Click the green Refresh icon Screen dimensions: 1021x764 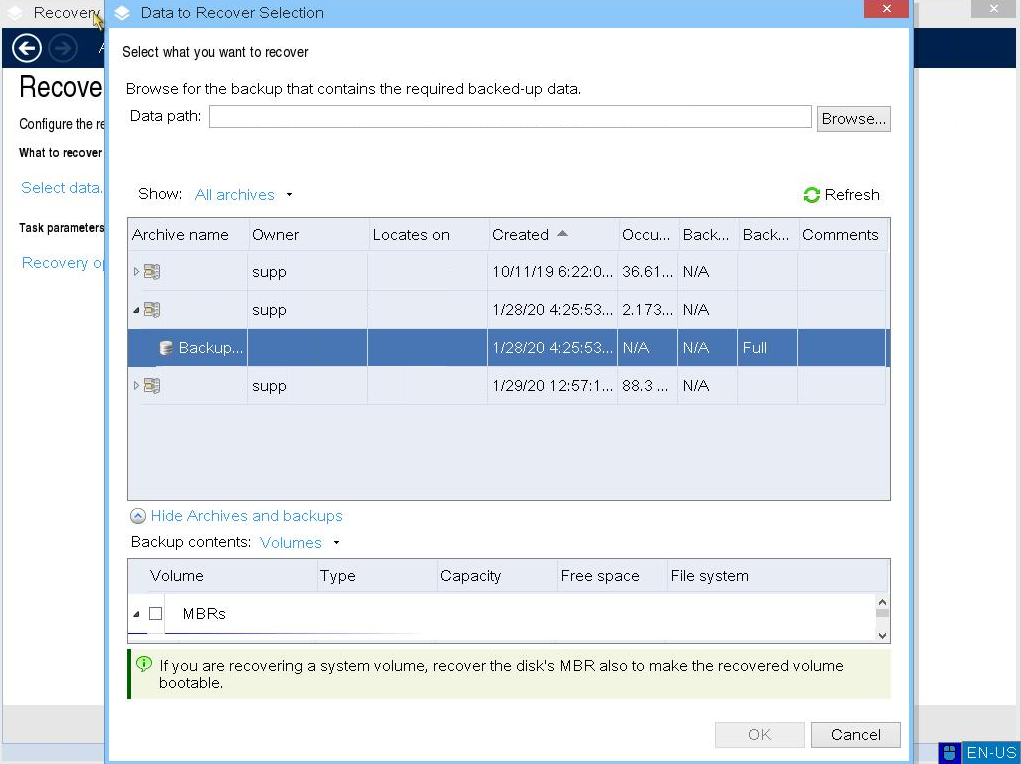[x=811, y=195]
